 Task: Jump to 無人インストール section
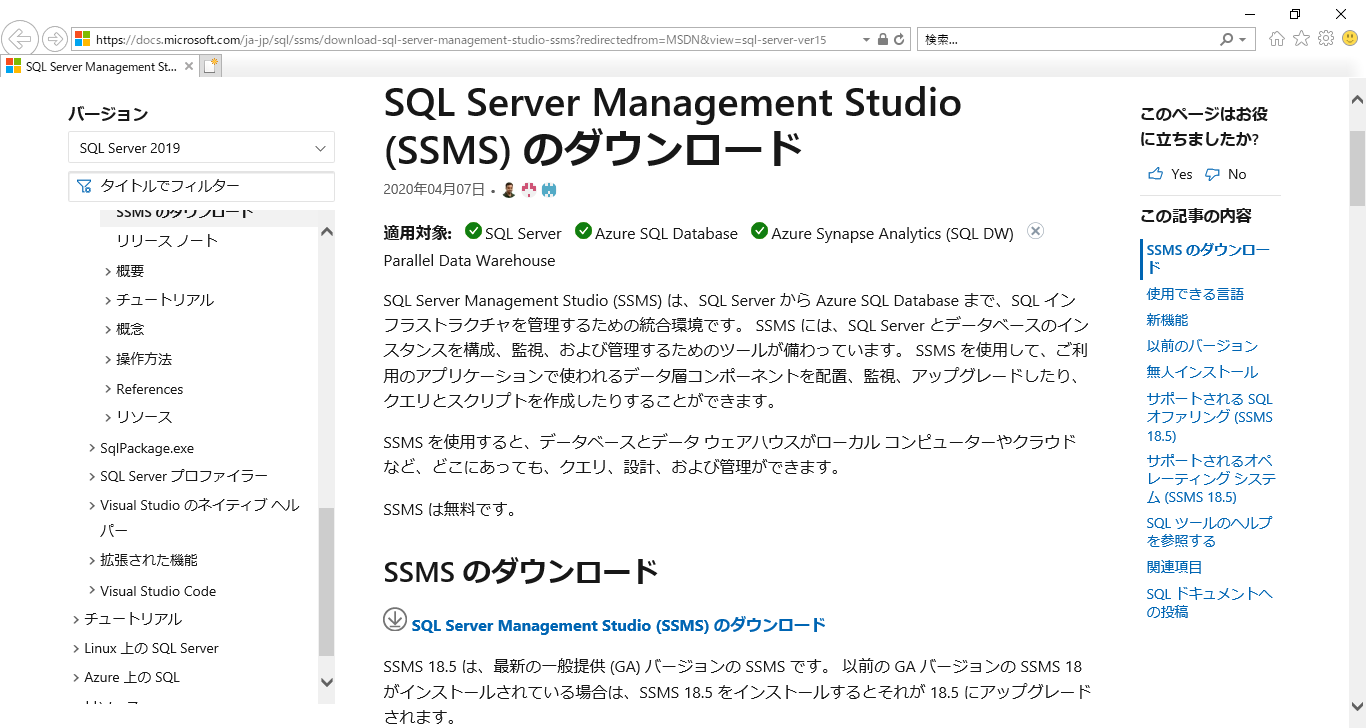1202,372
